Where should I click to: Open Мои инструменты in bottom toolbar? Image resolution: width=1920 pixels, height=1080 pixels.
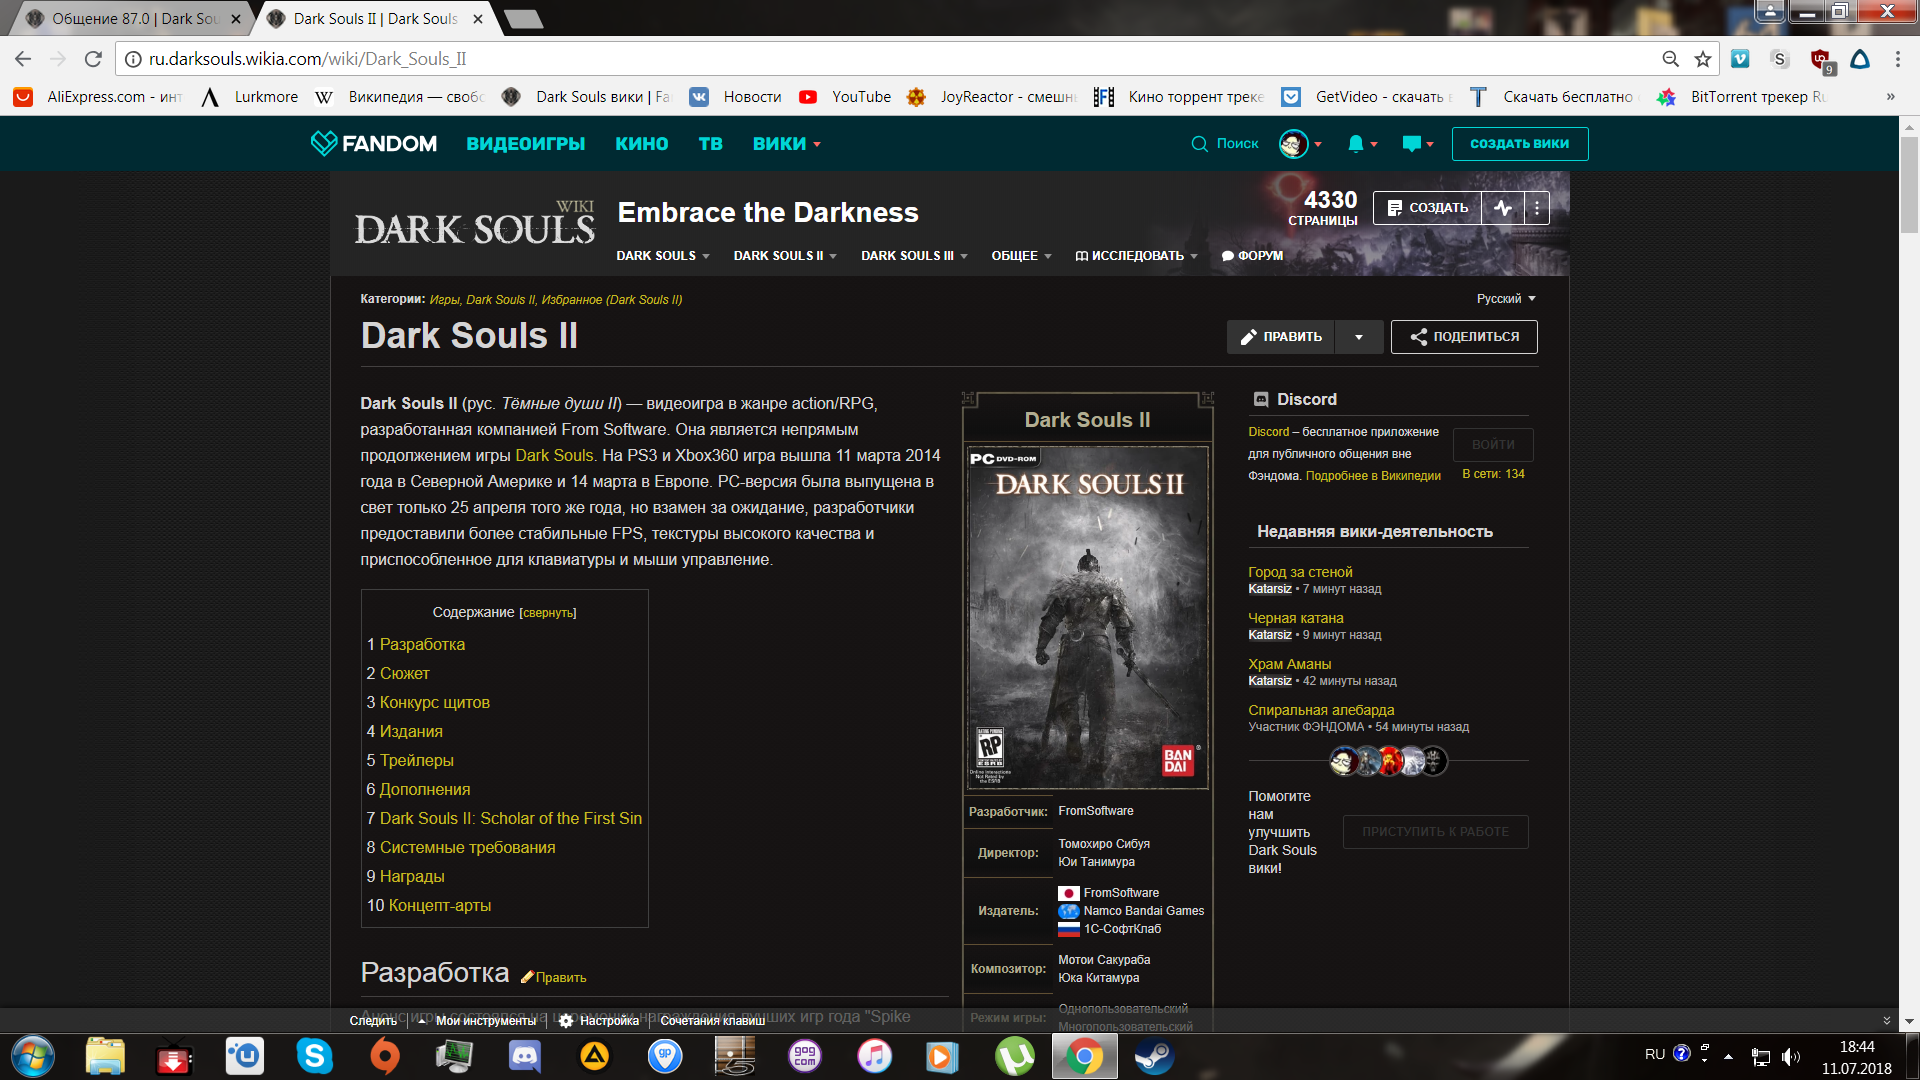[486, 1021]
